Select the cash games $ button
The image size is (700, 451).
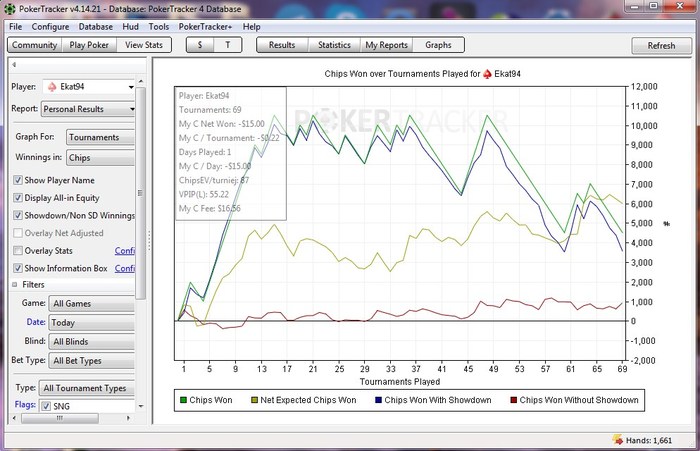coord(200,45)
